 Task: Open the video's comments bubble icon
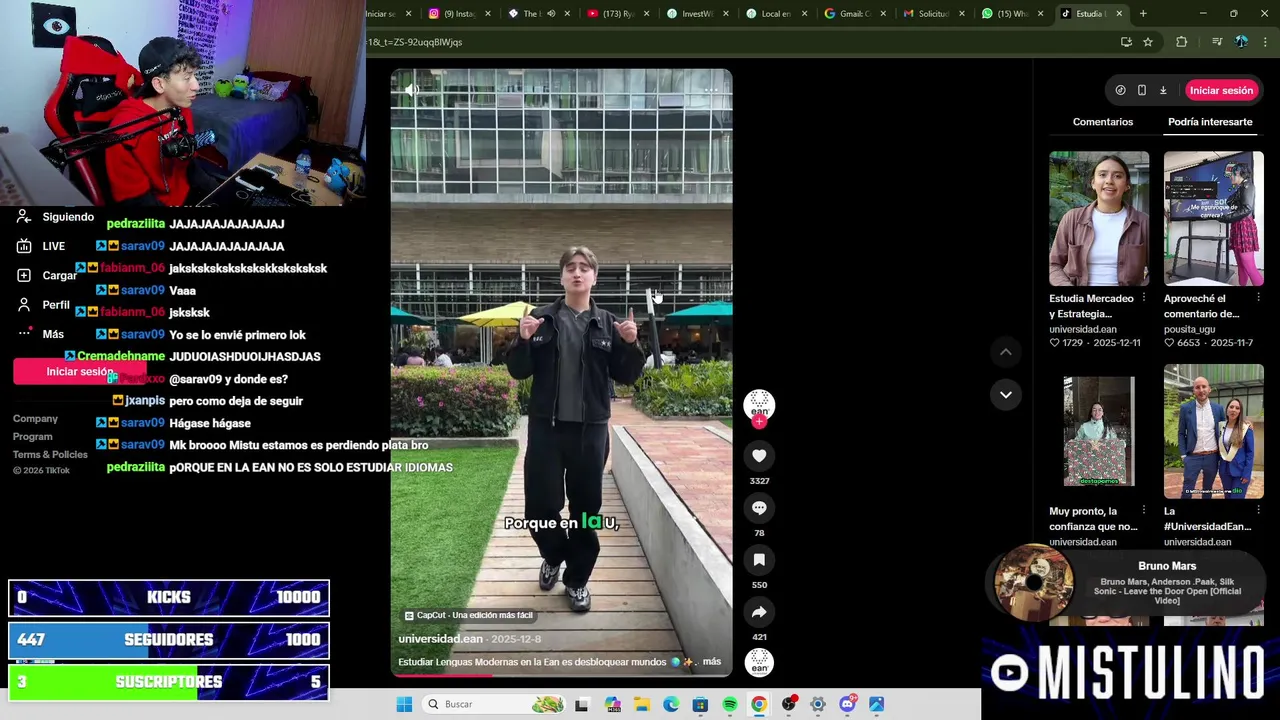pos(759,508)
